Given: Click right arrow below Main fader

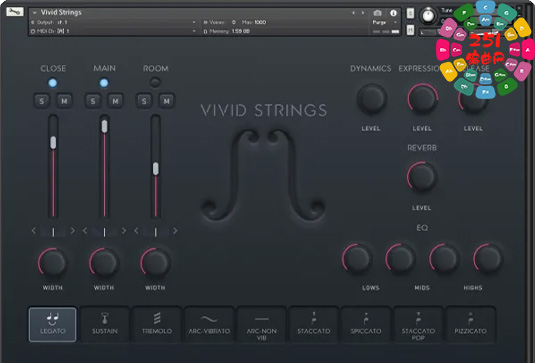Looking at the screenshot, I should pos(124,231).
